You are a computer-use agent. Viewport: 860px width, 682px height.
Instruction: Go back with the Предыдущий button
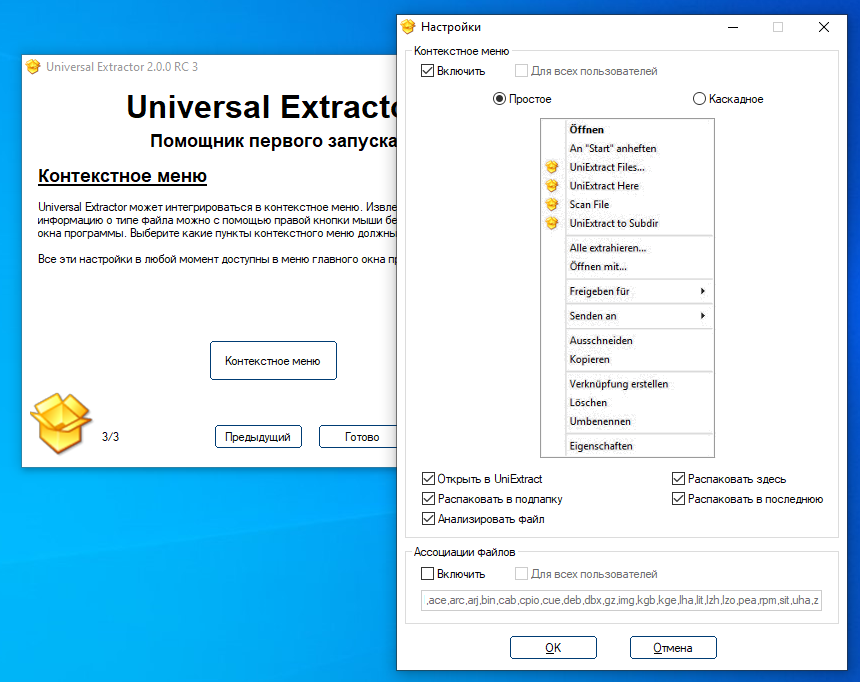258,437
